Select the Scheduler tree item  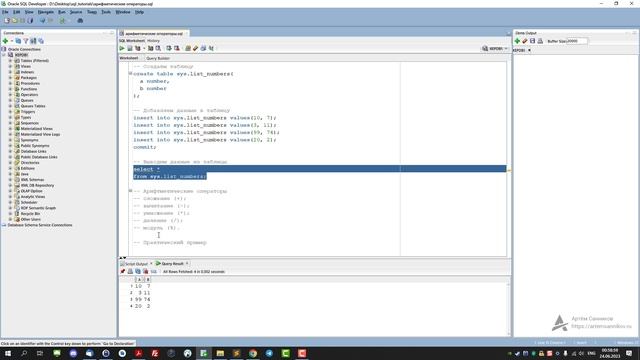[x=29, y=202]
